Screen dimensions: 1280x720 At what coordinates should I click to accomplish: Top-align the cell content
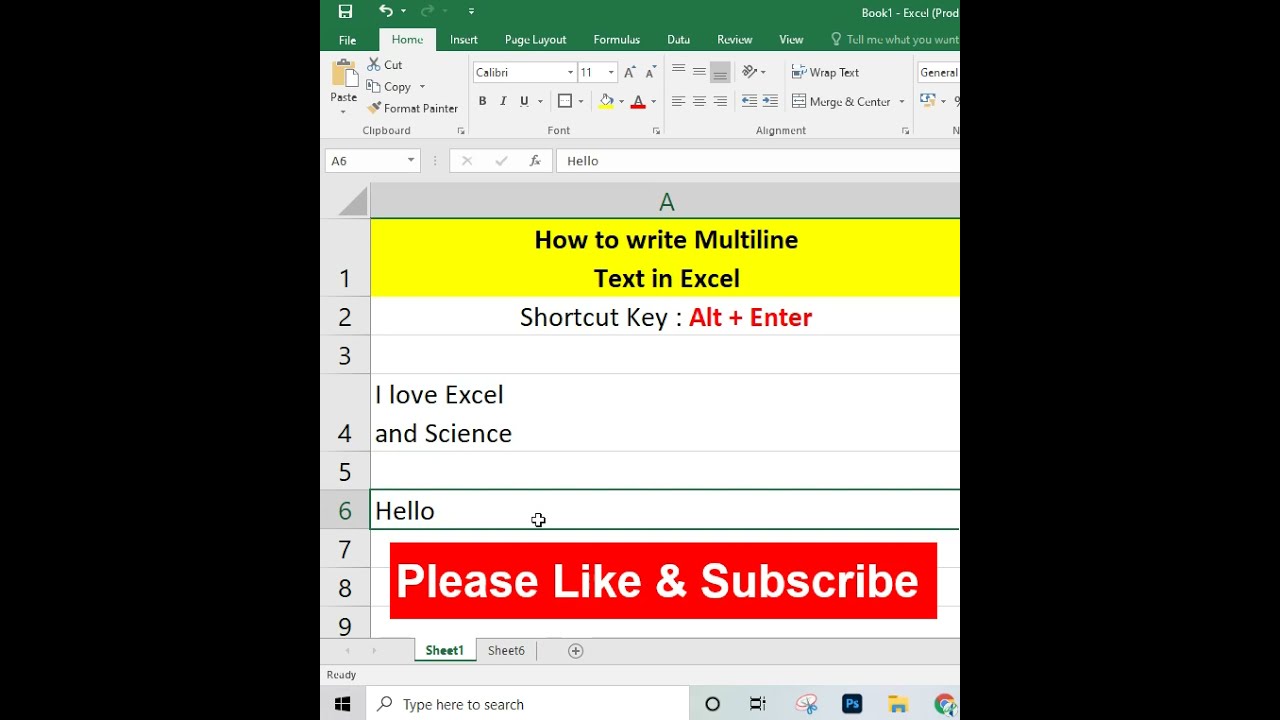(678, 71)
